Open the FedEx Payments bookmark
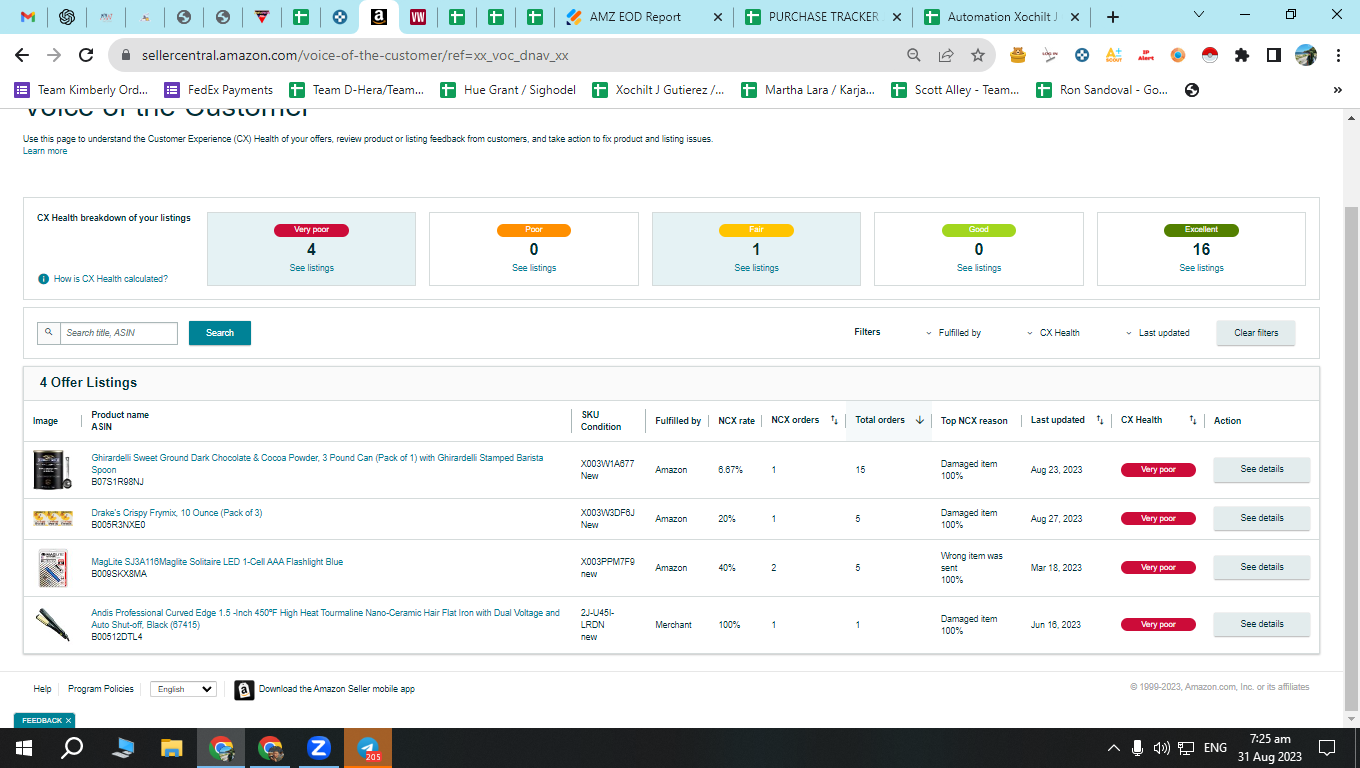 pos(219,90)
